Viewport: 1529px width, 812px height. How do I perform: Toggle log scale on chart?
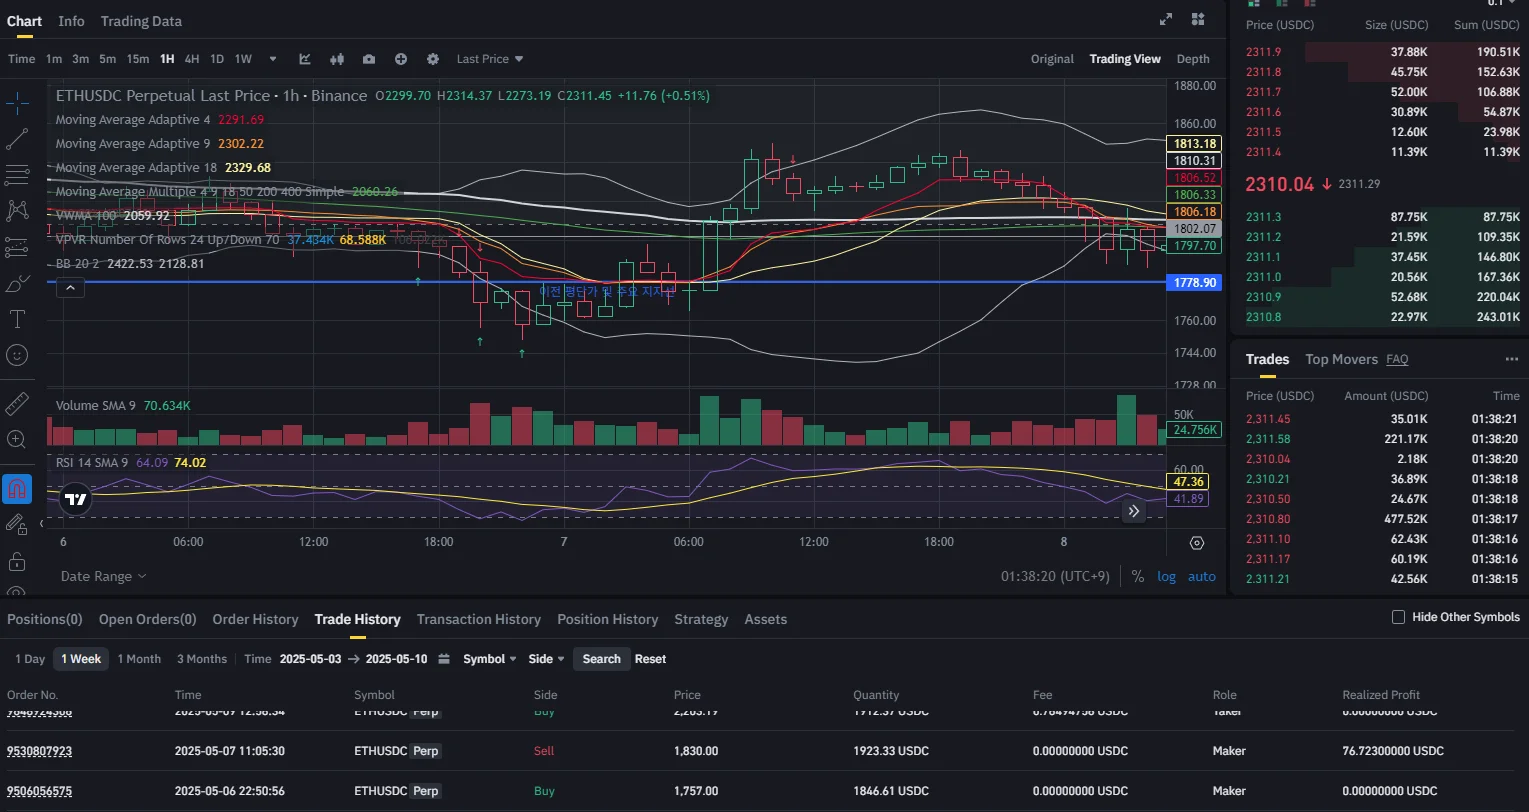[x=1167, y=576]
